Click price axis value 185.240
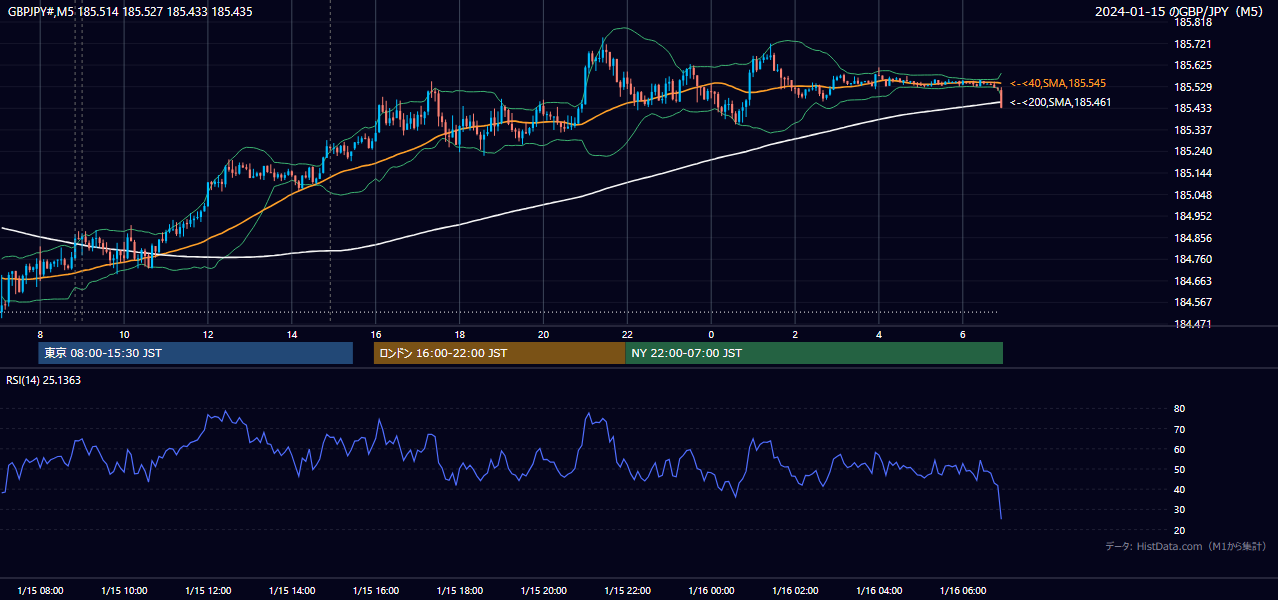 coord(1192,151)
